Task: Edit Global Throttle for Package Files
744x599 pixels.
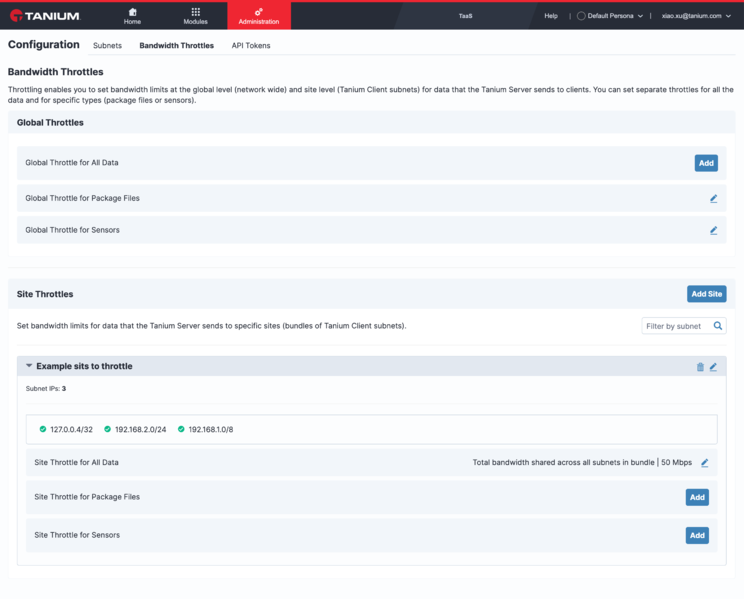Action: (713, 198)
